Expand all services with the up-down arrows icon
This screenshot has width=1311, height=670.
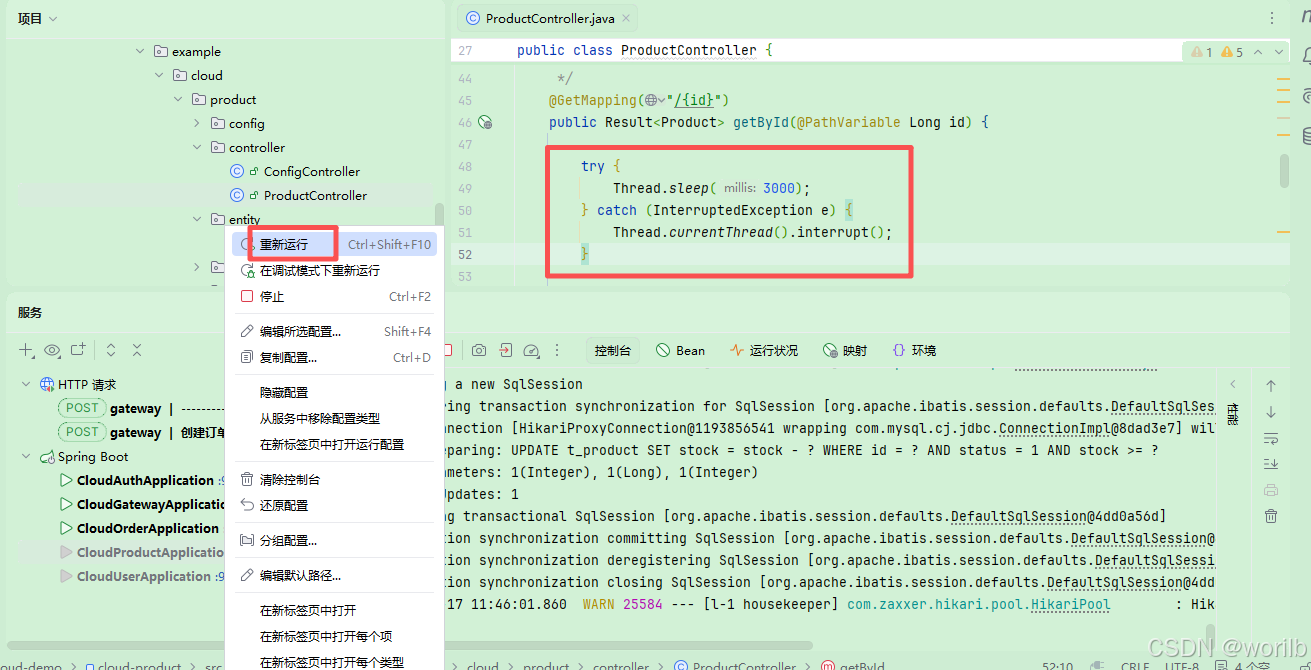click(111, 350)
